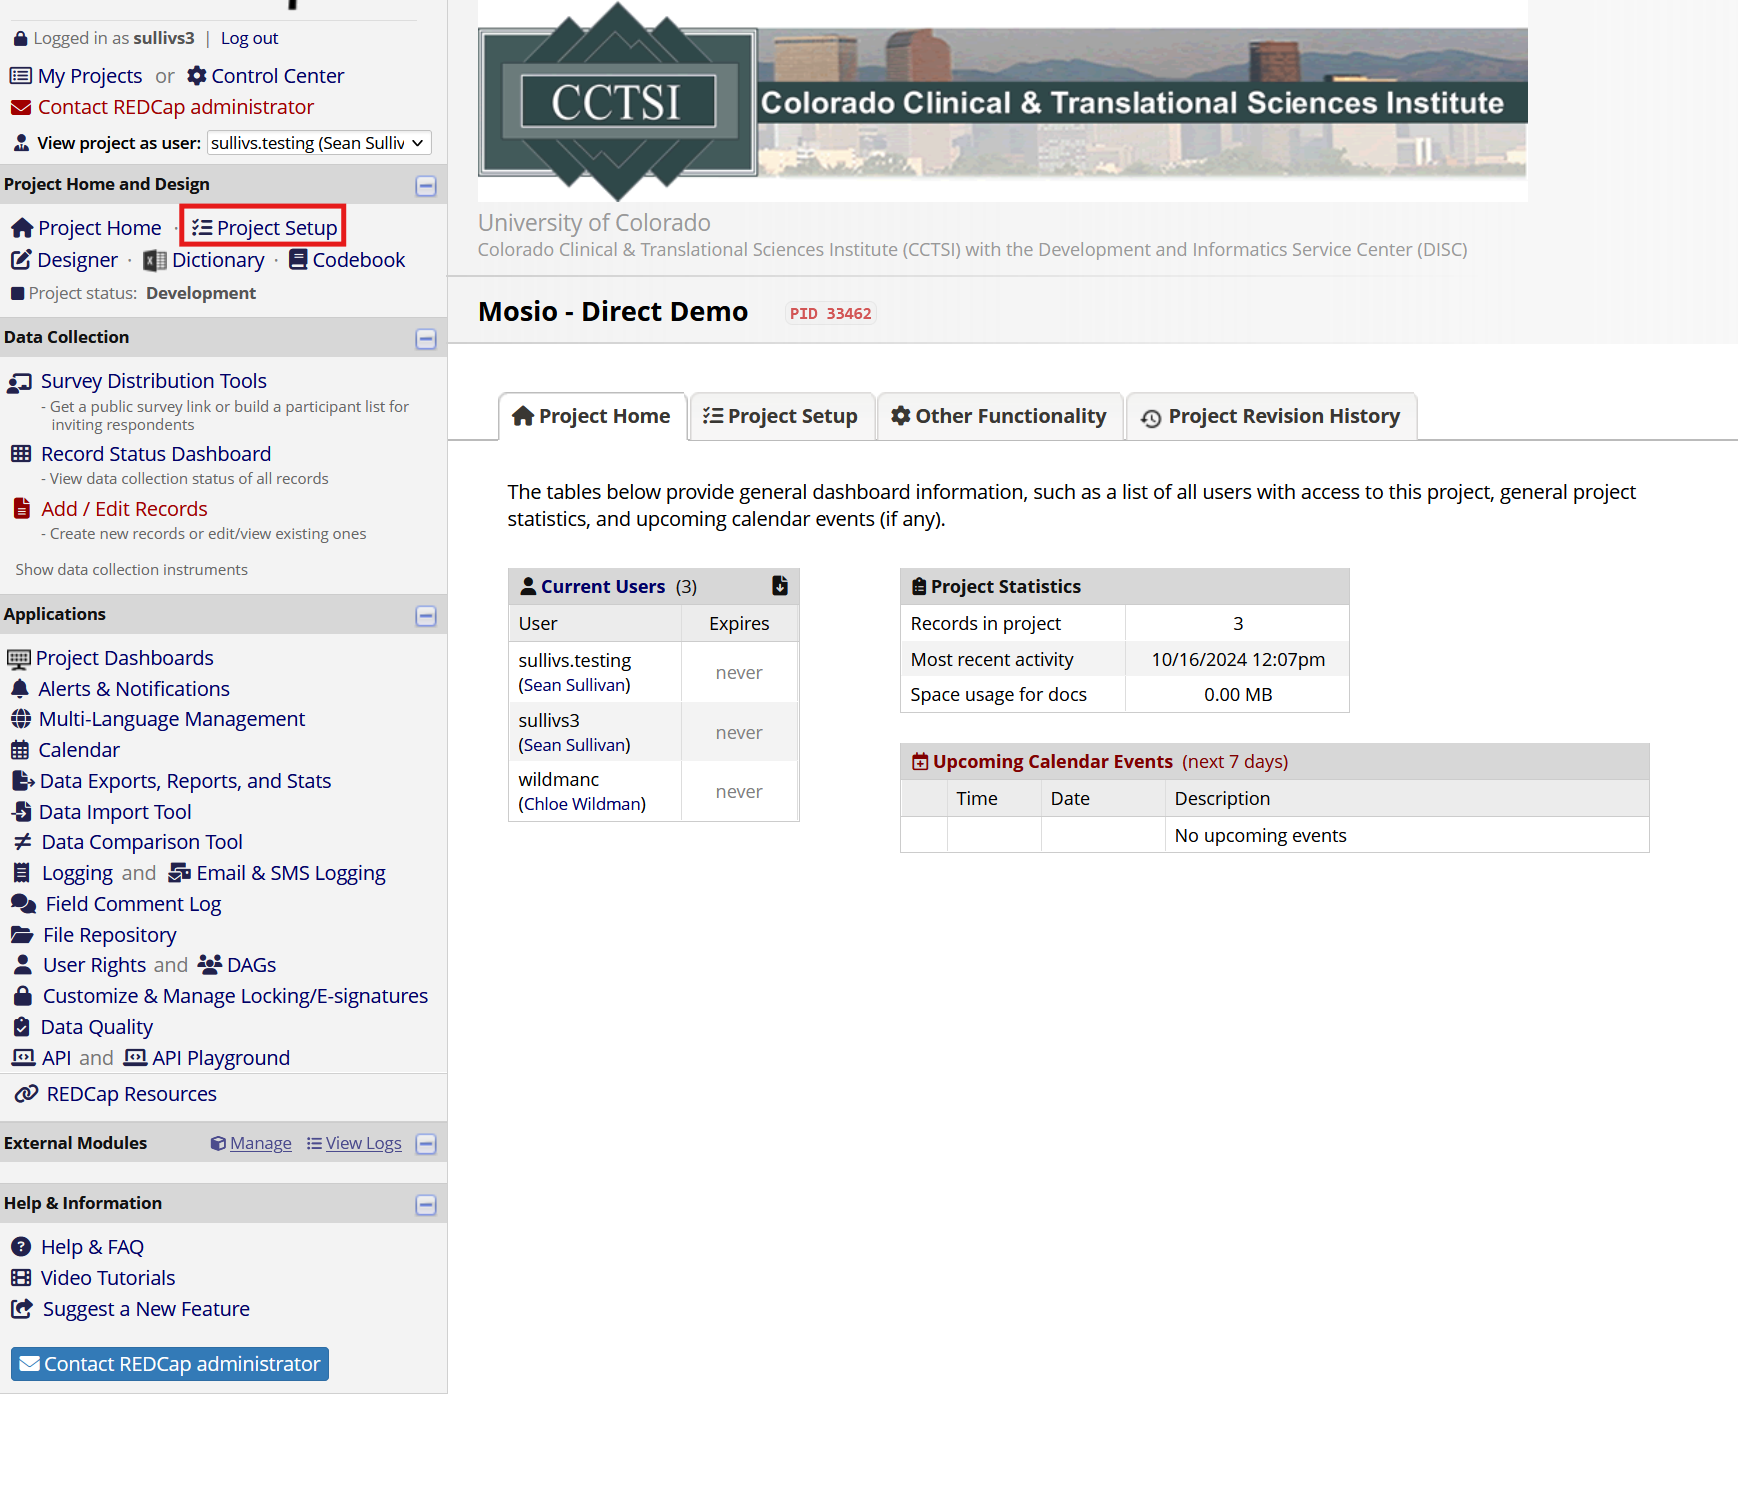Click the 10/16/2024 12:07pm activity value

(x=1238, y=659)
